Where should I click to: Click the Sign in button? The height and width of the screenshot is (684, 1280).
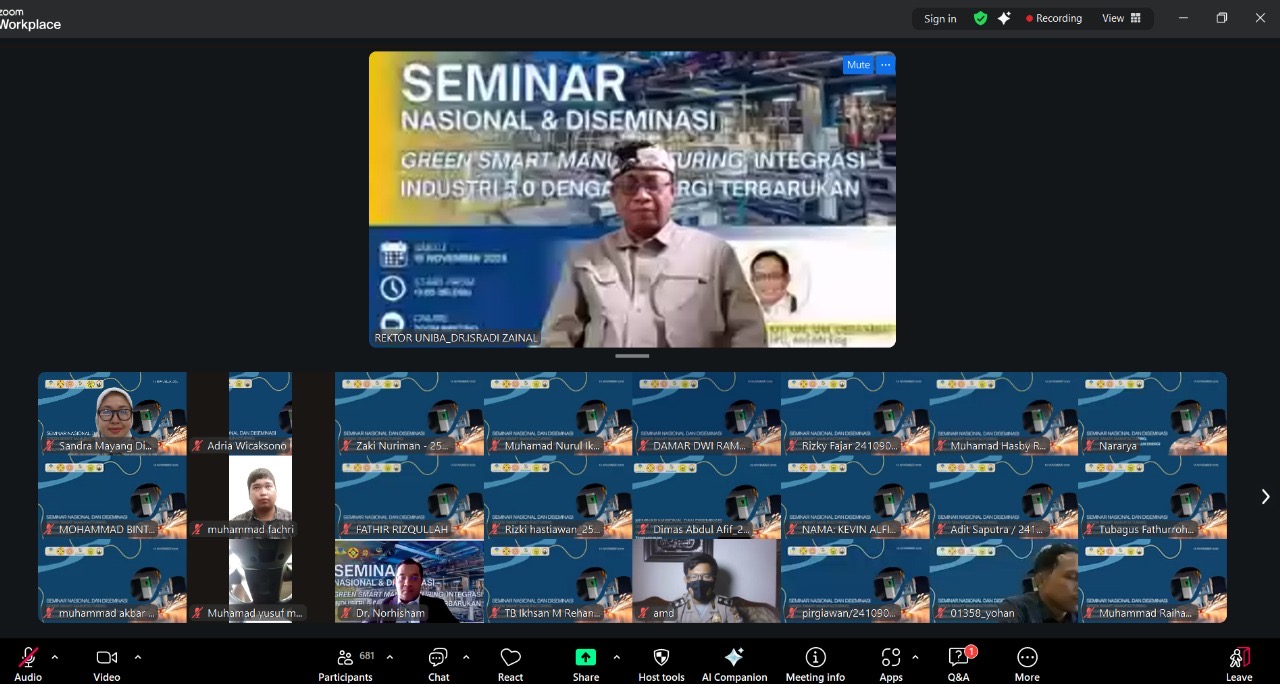click(x=940, y=18)
